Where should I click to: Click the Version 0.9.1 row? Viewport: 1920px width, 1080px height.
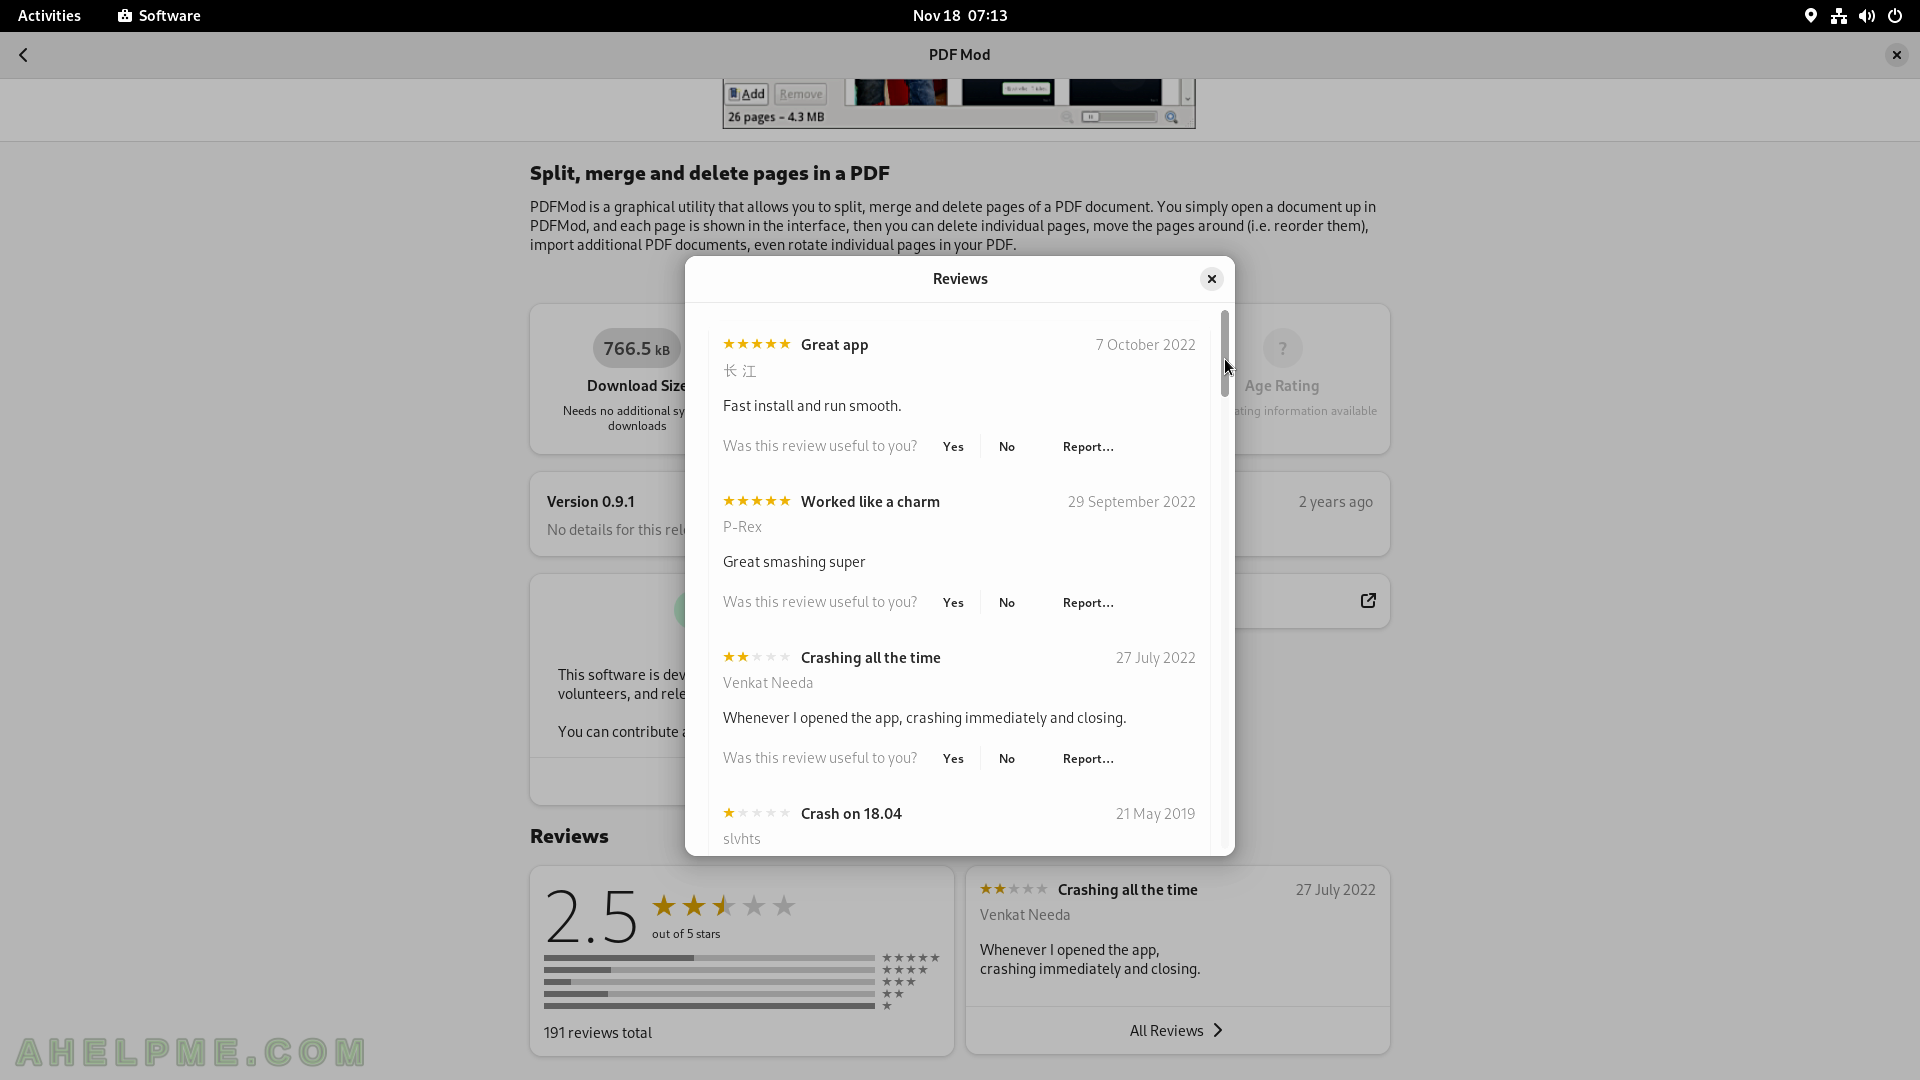tap(960, 515)
